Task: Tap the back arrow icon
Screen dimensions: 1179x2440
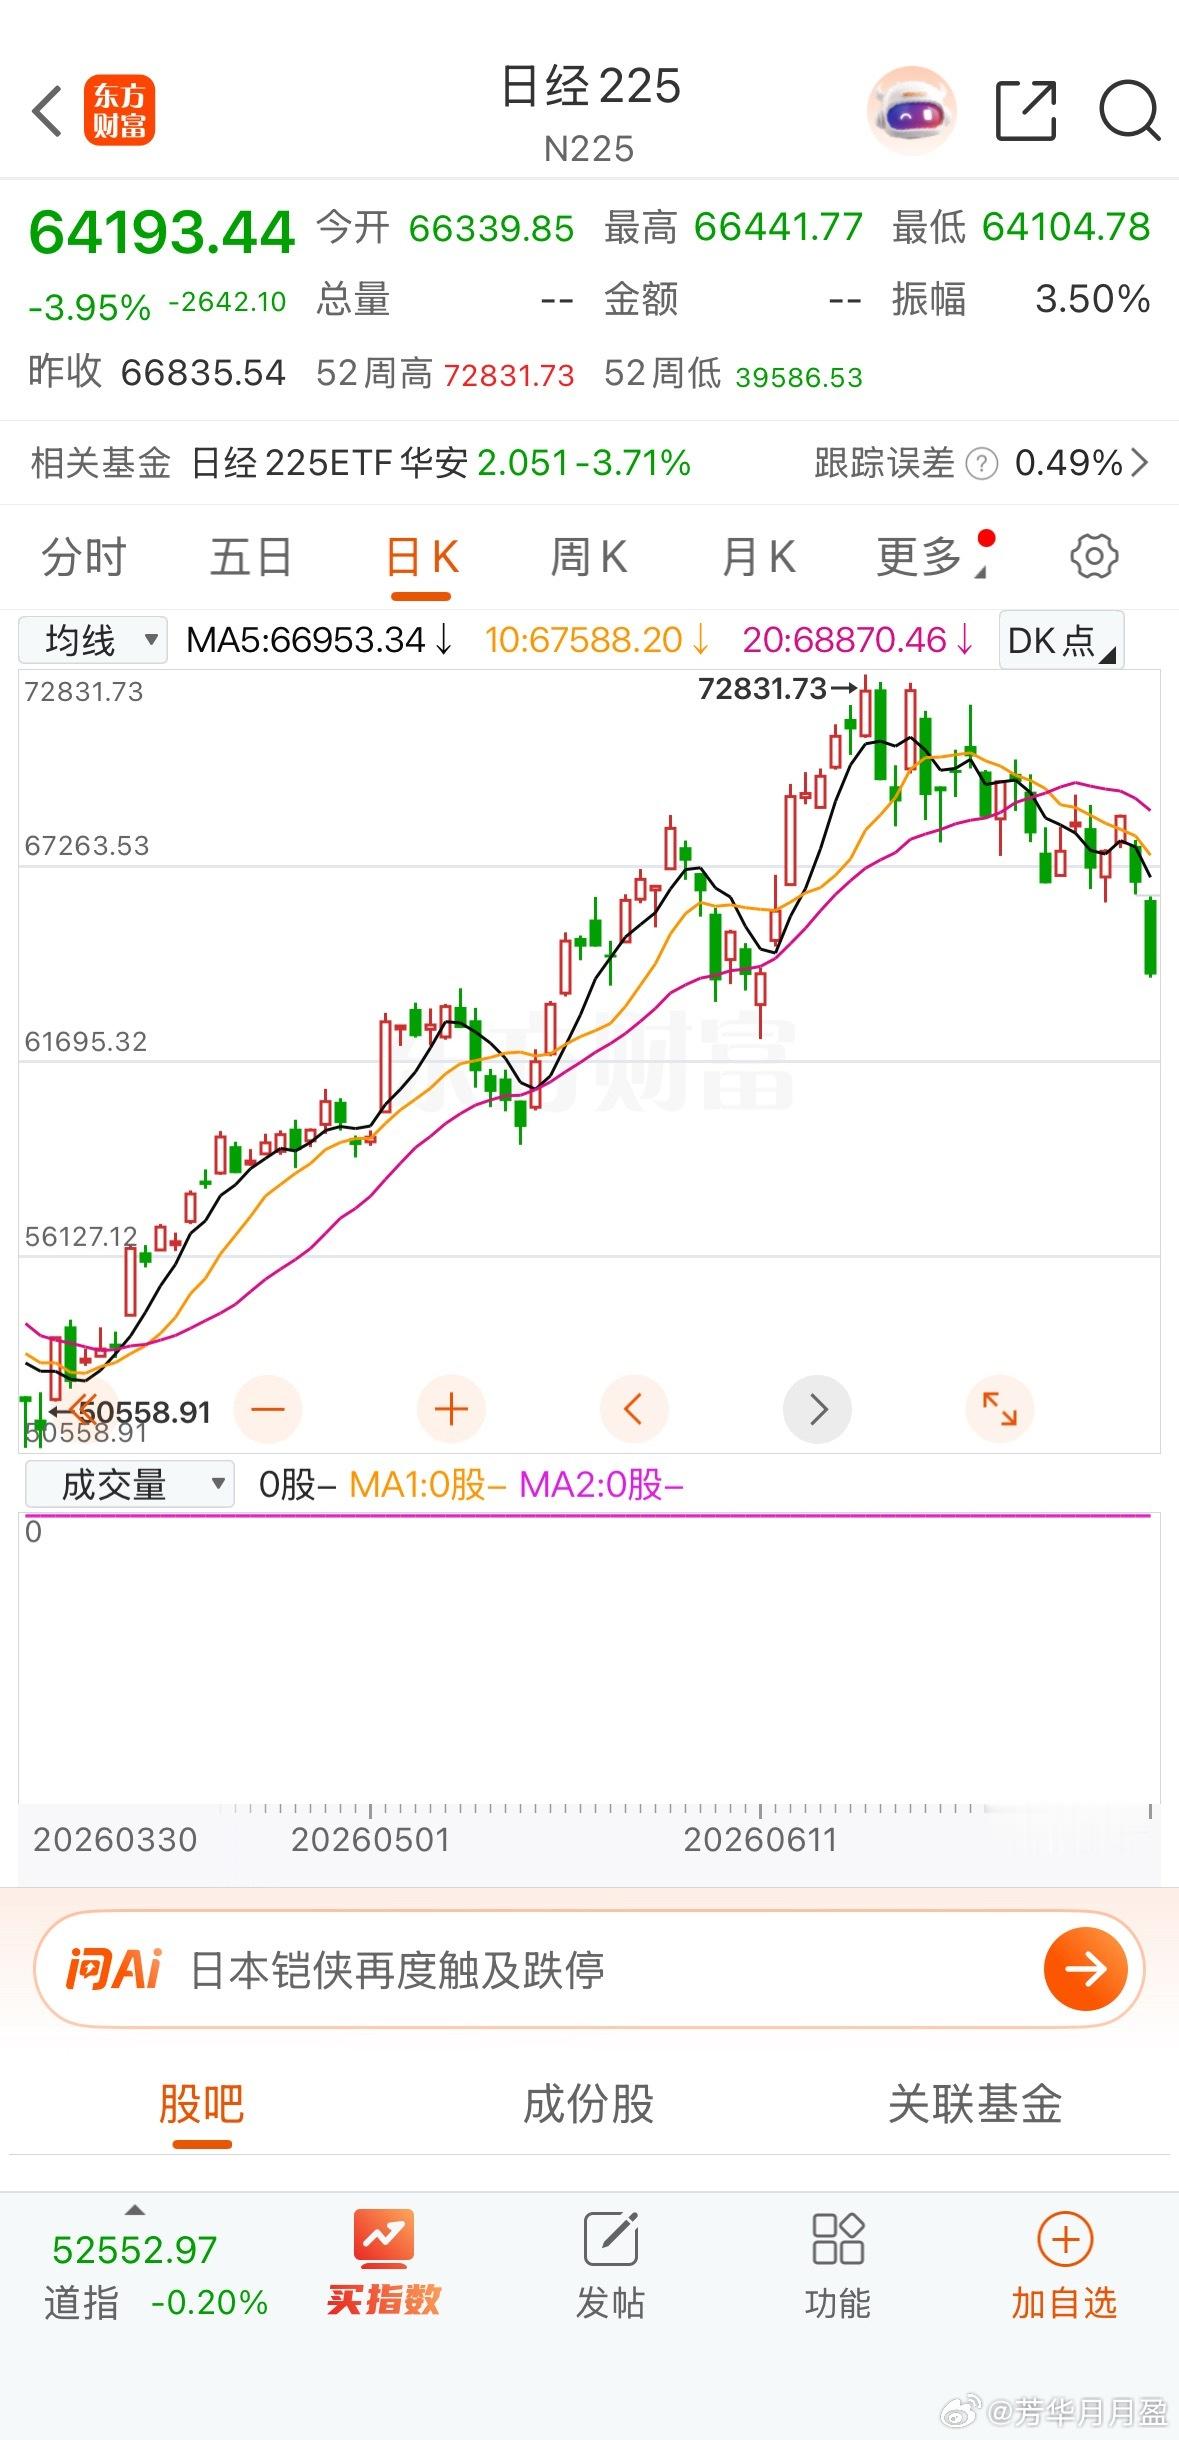Action: (x=46, y=110)
